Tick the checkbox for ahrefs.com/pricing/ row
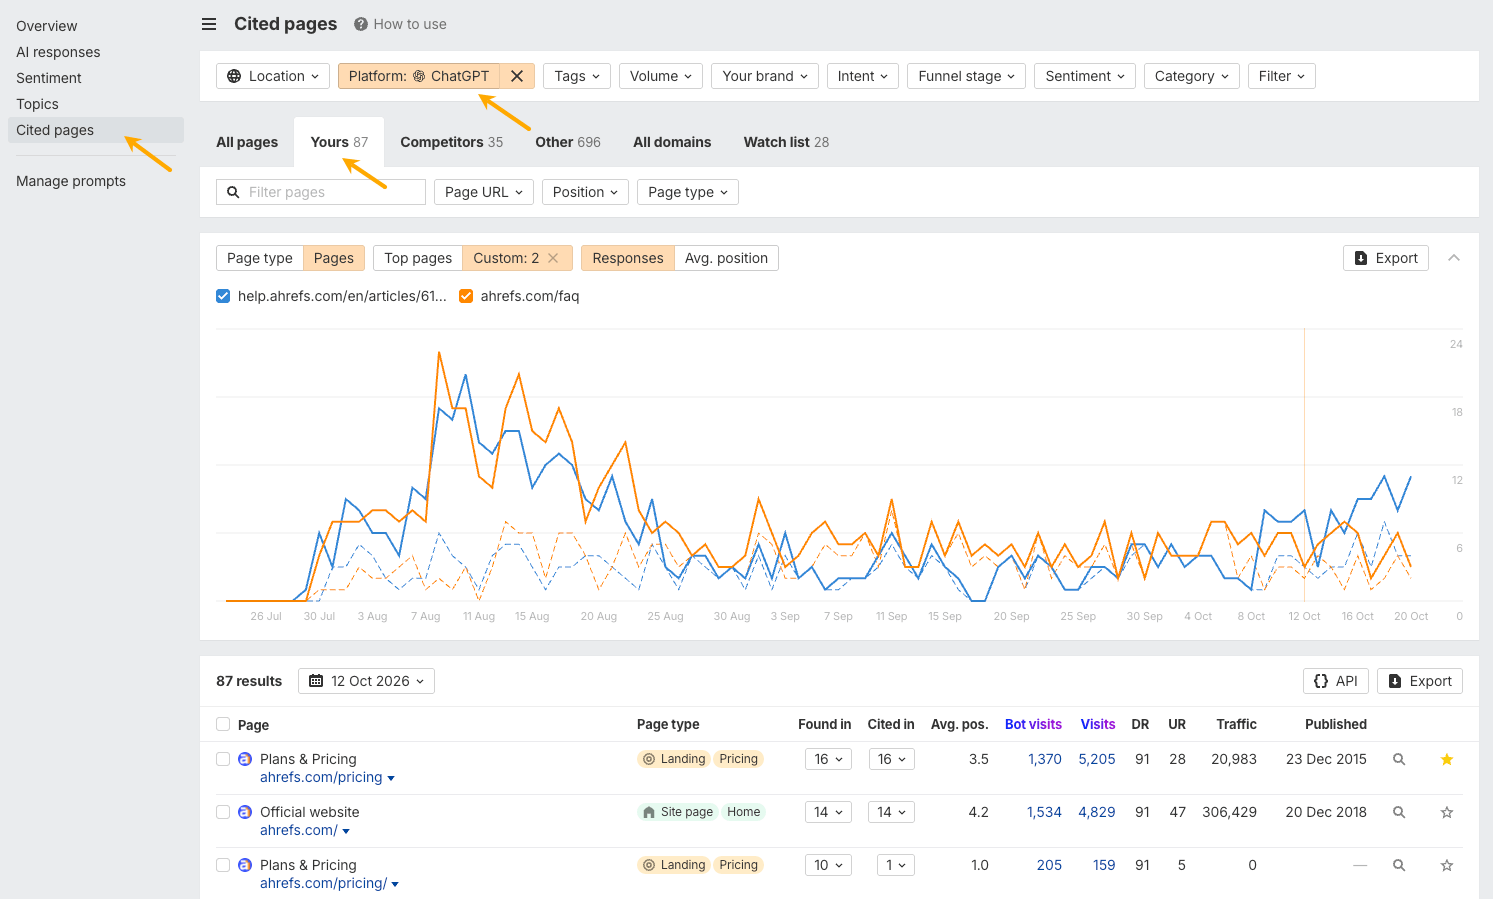Image resolution: width=1493 pixels, height=899 pixels. tap(223, 865)
